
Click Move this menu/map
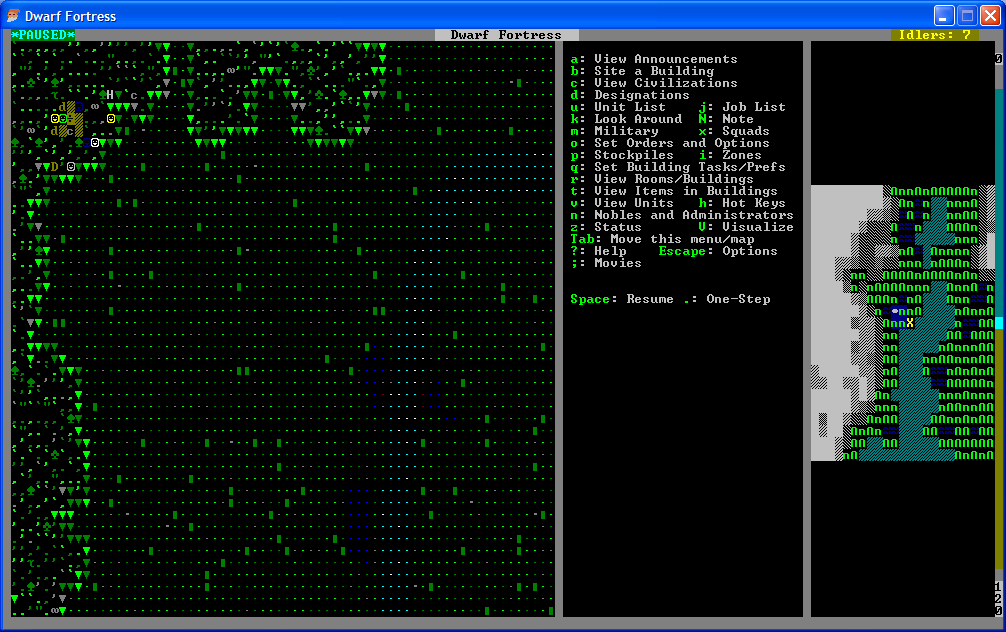click(x=662, y=239)
